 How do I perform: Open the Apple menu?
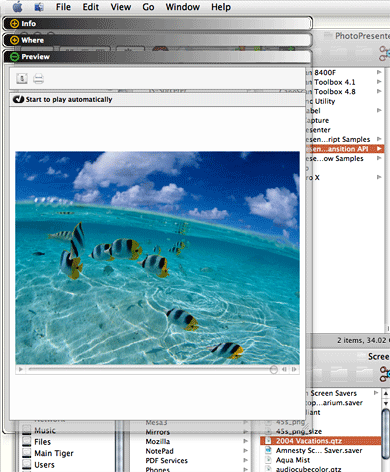click(17, 7)
